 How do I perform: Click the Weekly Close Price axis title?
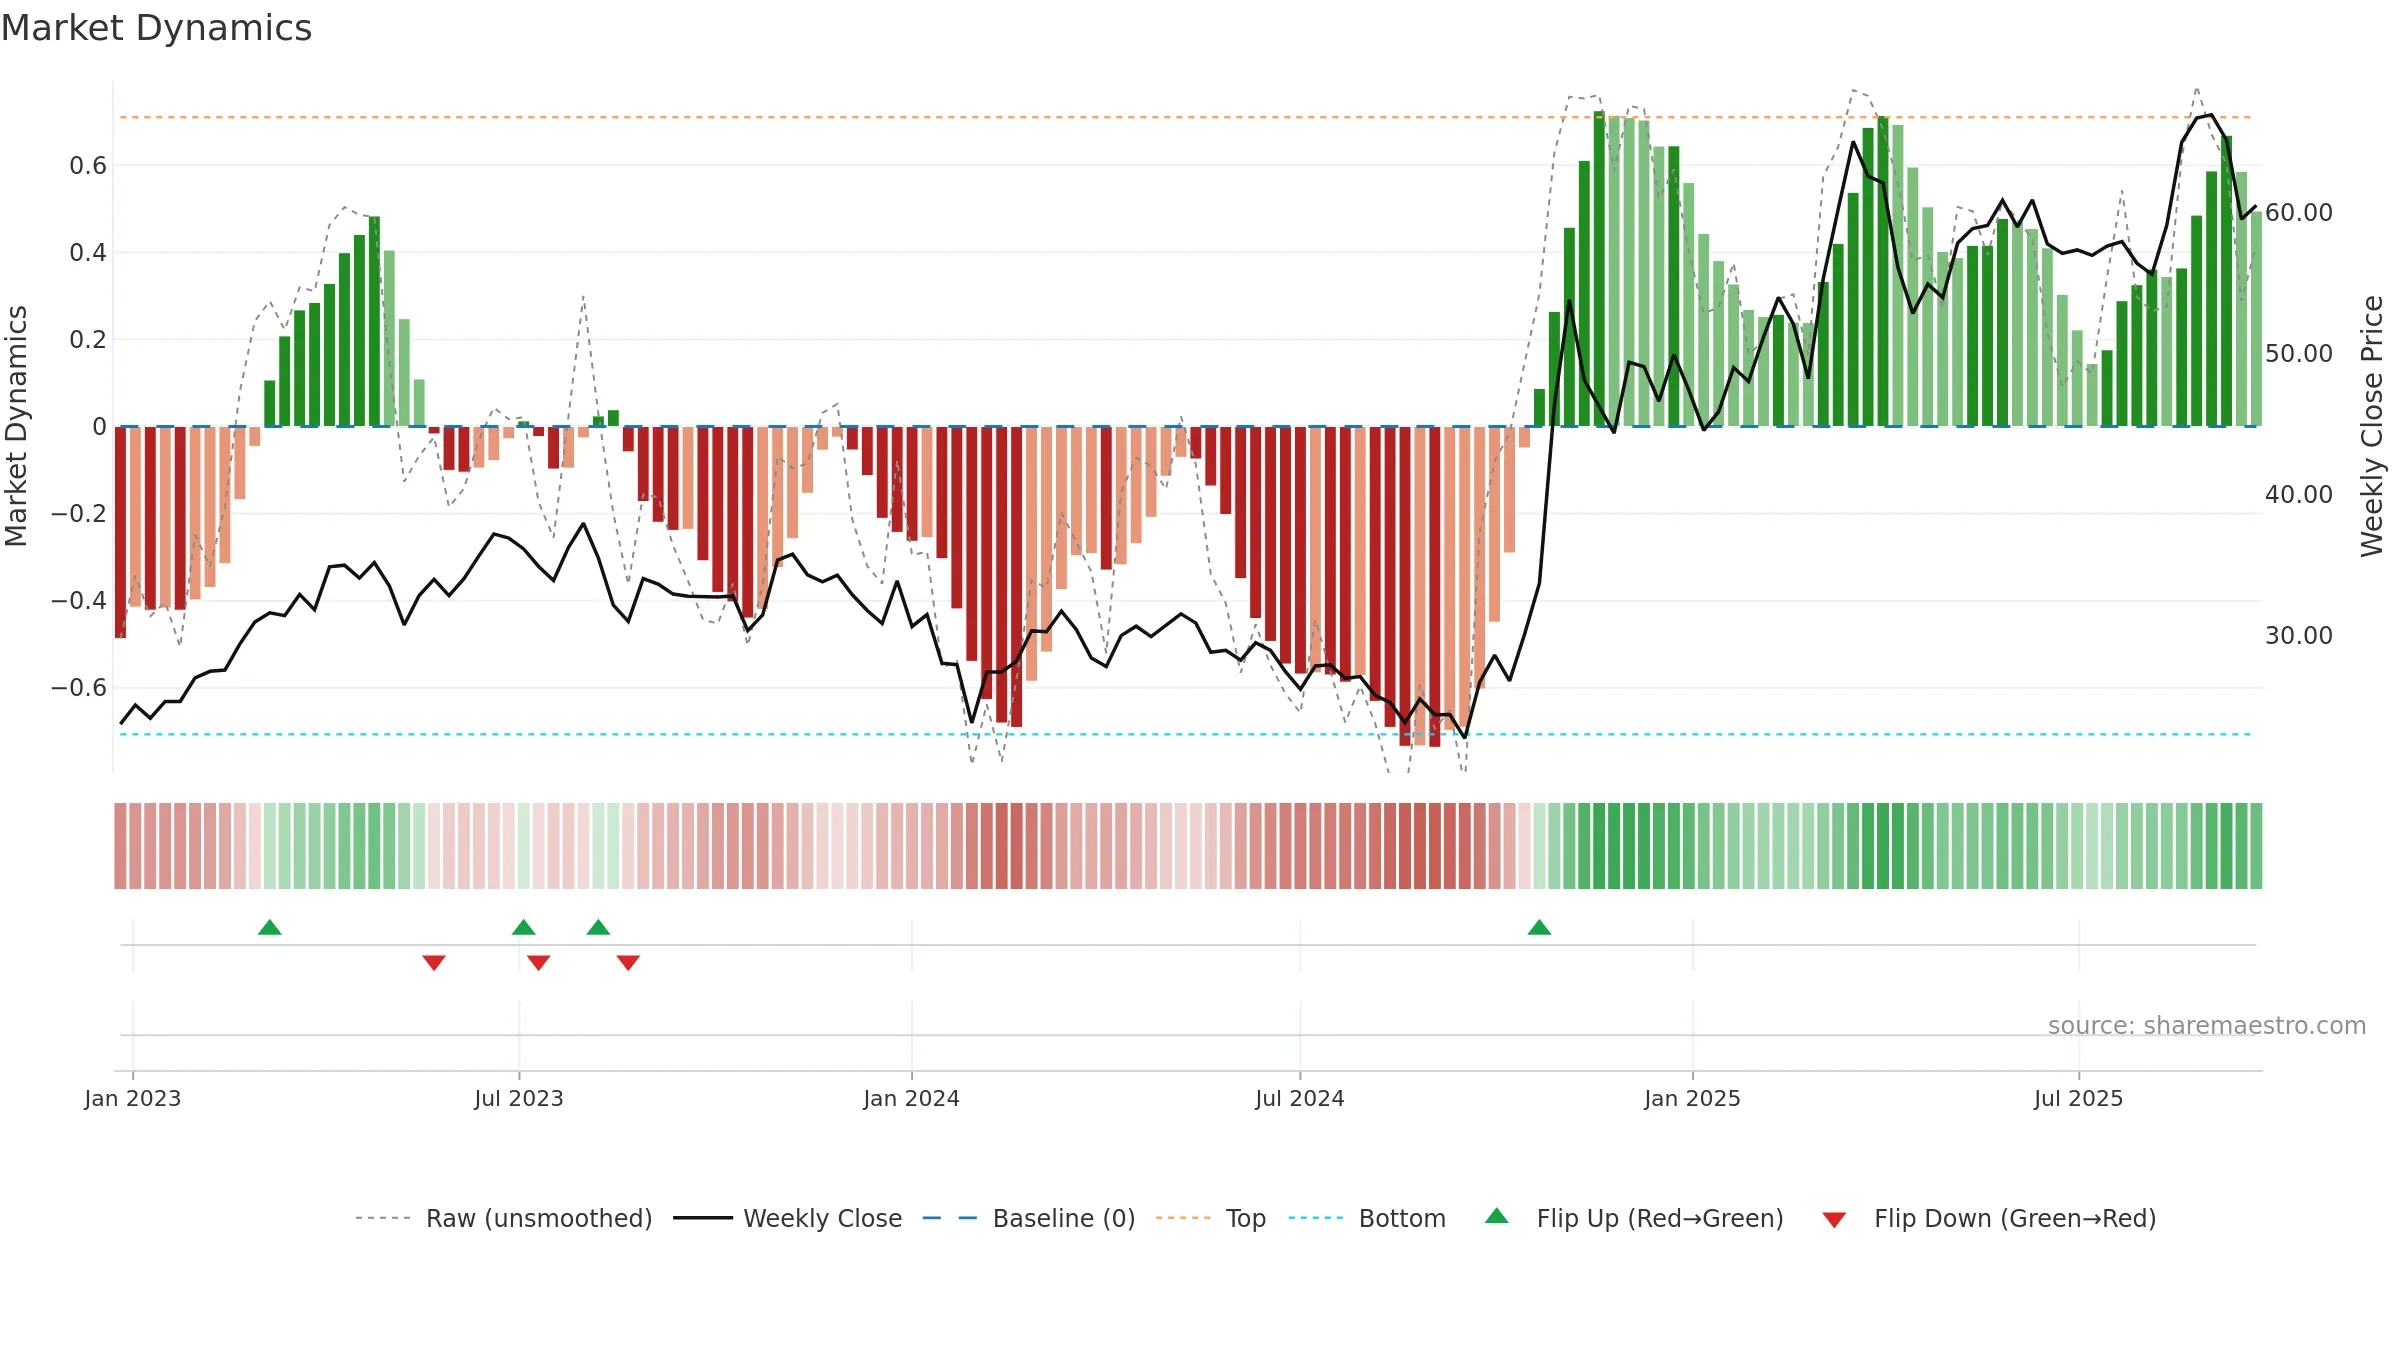click(x=2372, y=426)
